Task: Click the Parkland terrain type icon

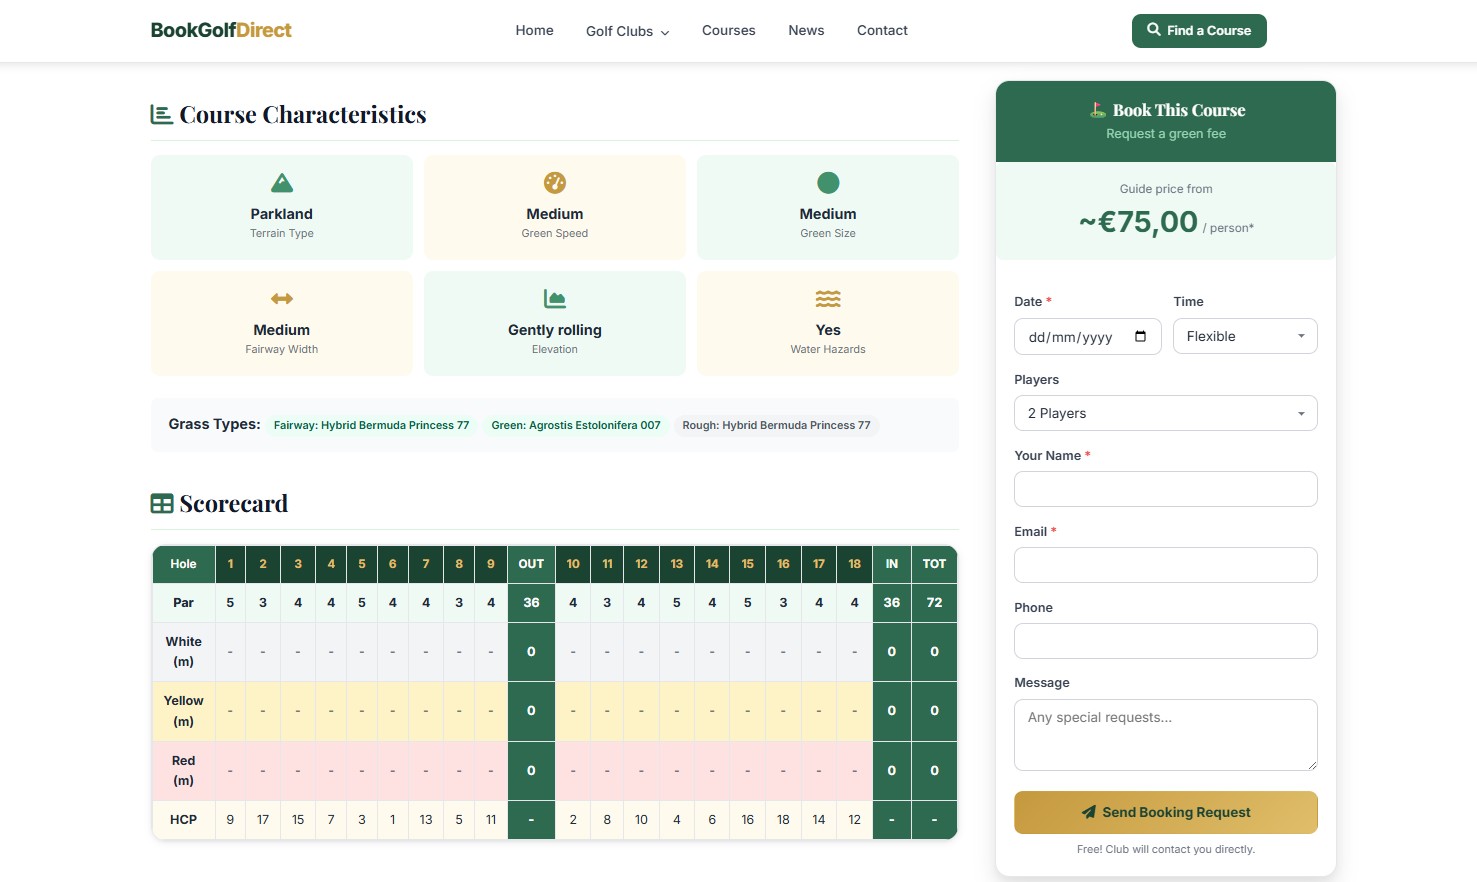Action: pyautogui.click(x=281, y=183)
